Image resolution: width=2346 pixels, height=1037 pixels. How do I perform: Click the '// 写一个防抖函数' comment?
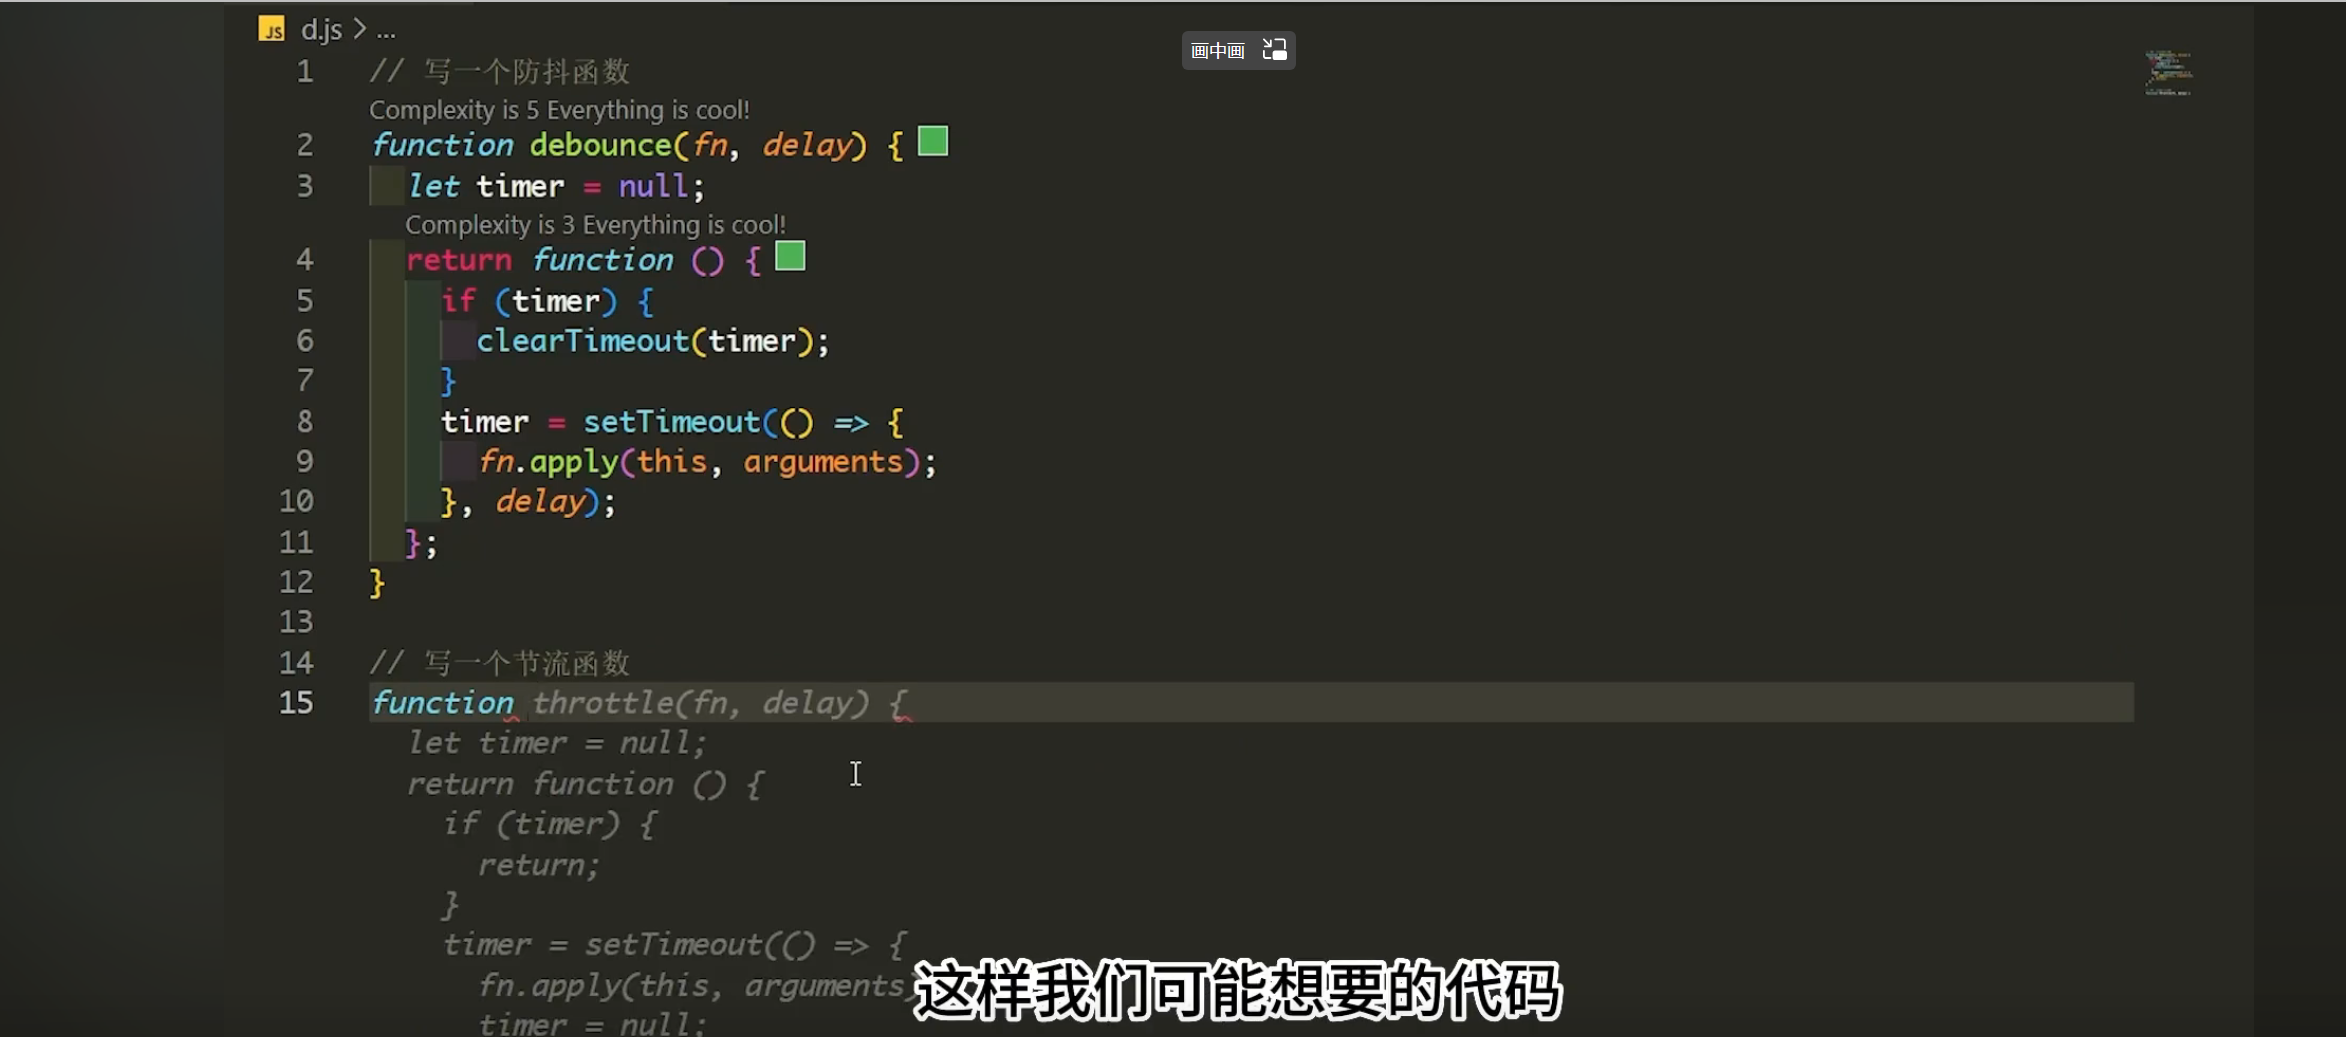(x=499, y=72)
